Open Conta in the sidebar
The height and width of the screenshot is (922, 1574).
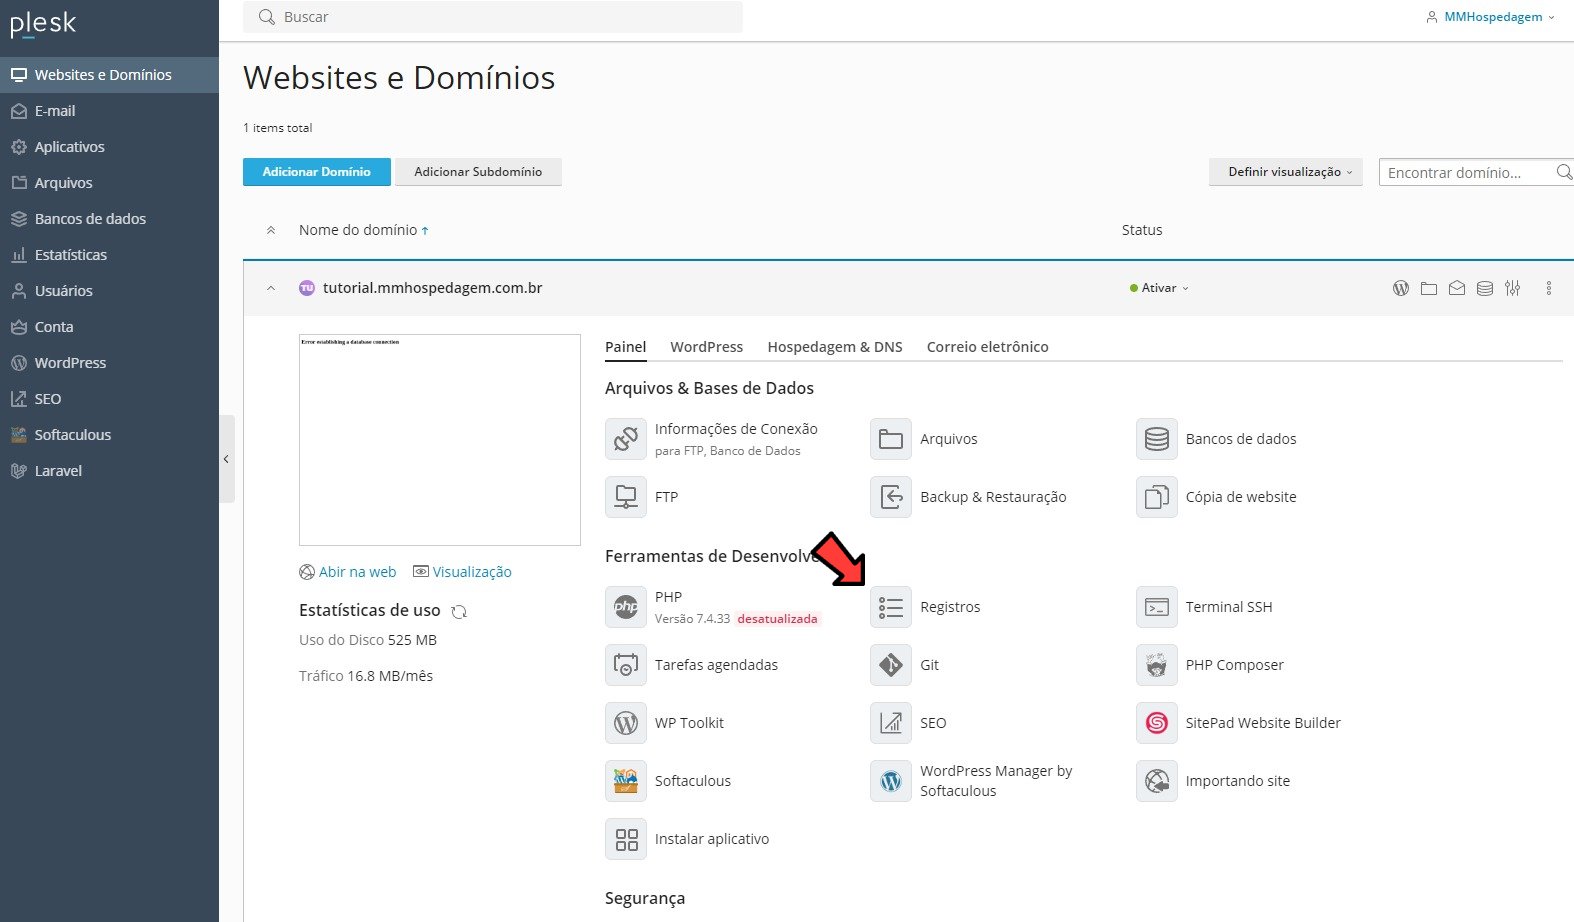[x=109, y=327]
